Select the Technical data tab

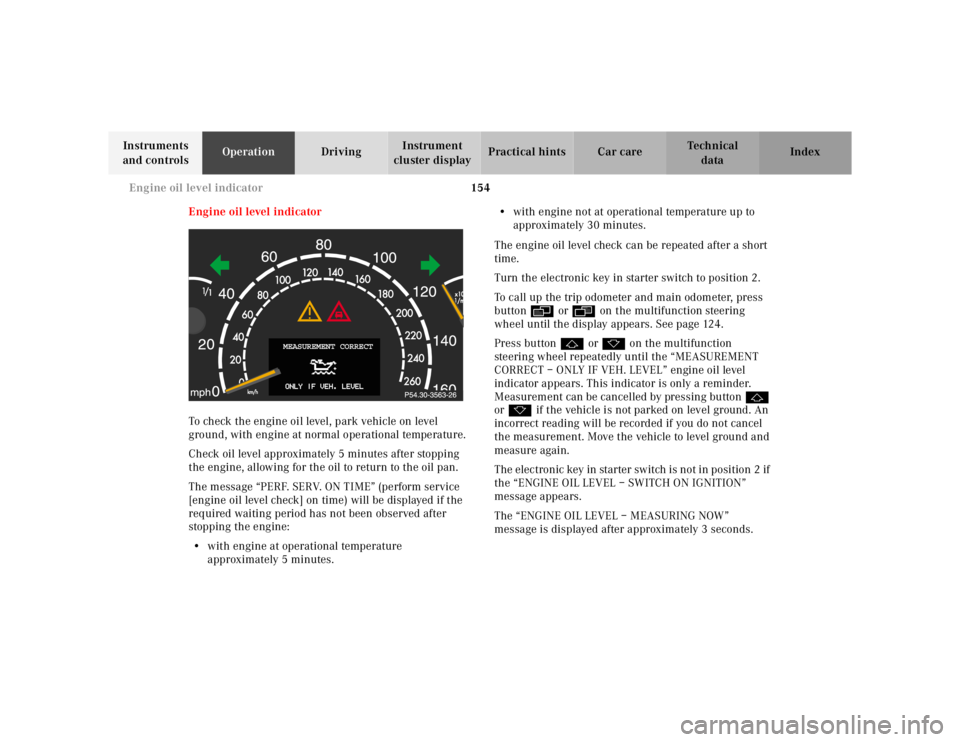[x=712, y=153]
